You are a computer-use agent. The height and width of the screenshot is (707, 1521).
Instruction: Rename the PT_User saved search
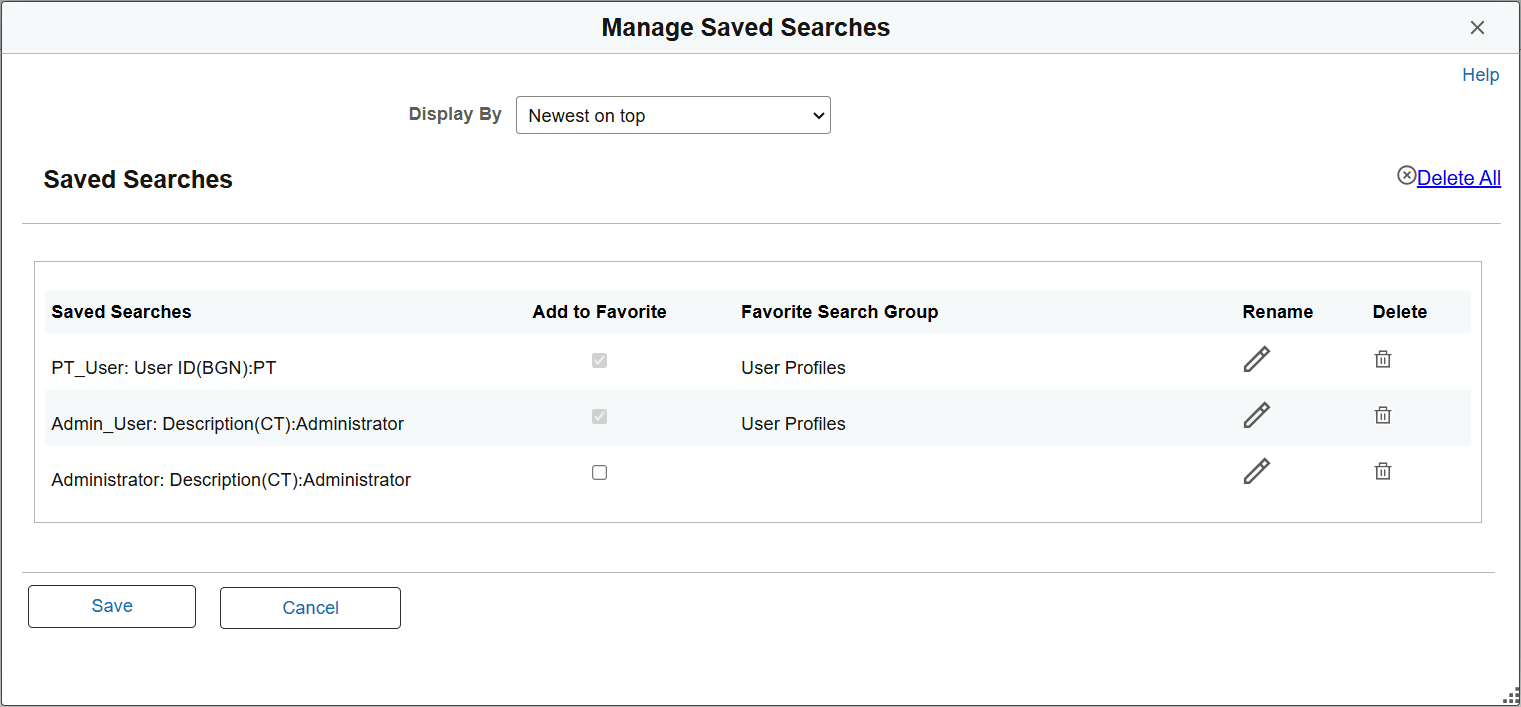(1257, 359)
